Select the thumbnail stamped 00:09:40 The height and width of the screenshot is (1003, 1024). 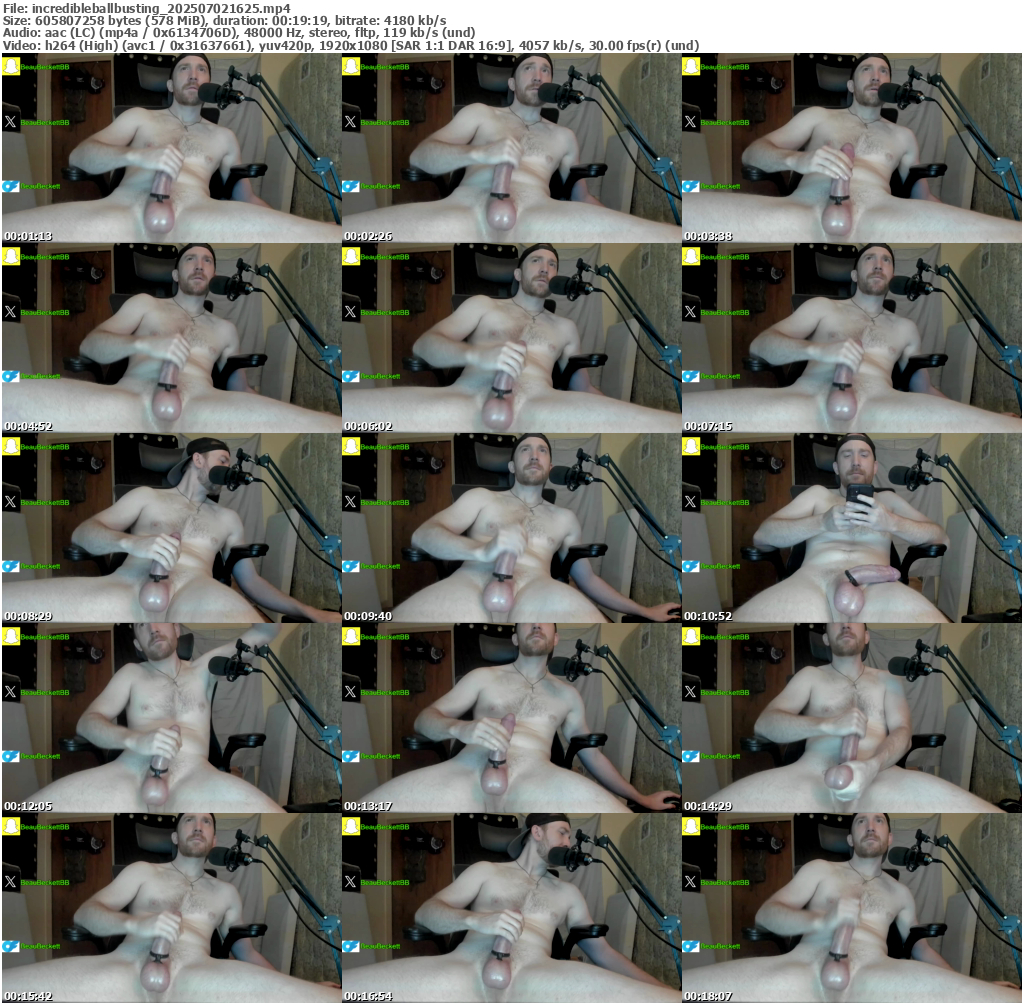coord(511,528)
